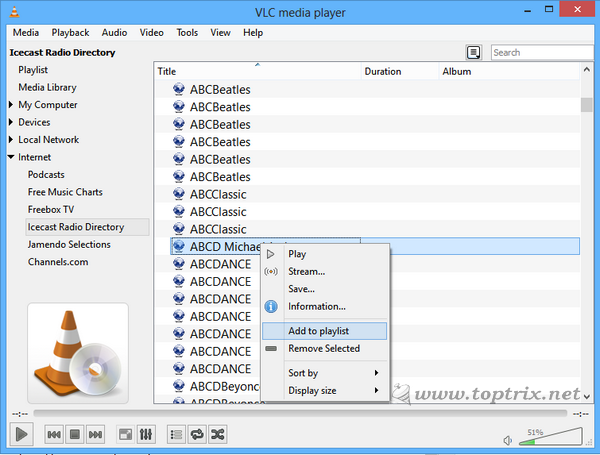Sort by the Duration column header
This screenshot has width=600, height=455.
(x=400, y=71)
